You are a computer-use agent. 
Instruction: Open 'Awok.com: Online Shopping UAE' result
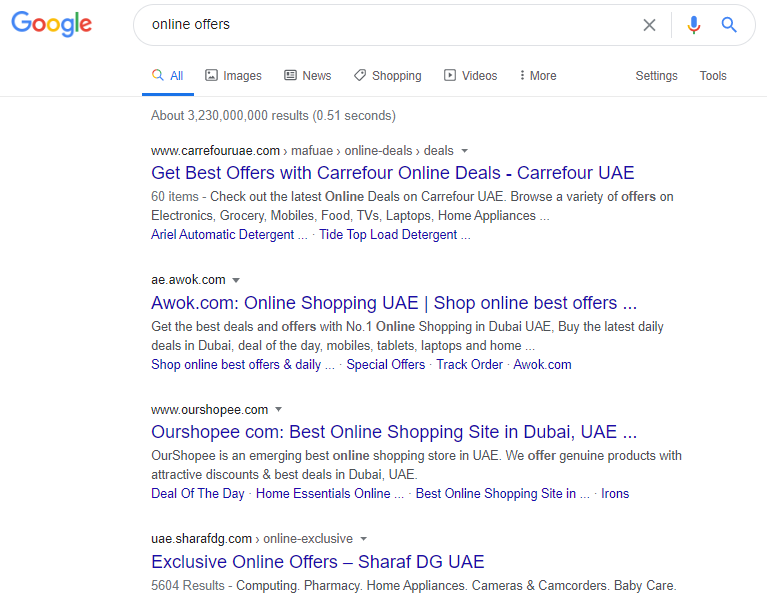(394, 303)
